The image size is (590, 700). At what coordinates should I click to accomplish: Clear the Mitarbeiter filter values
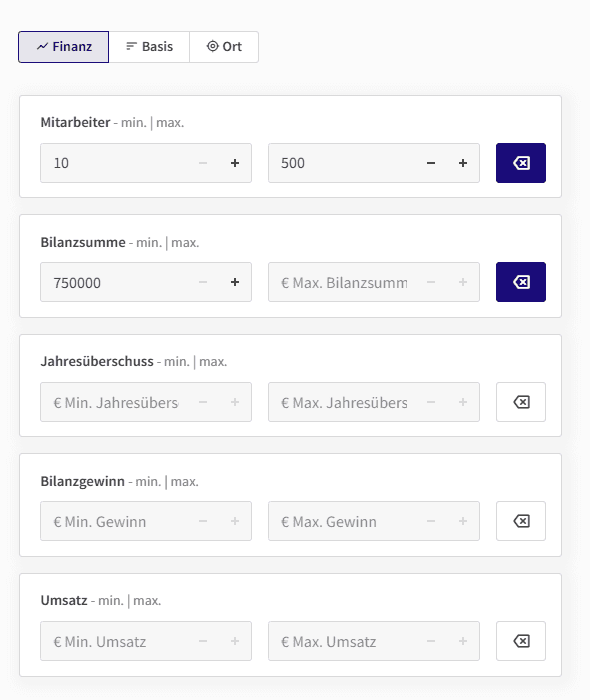(x=520, y=163)
